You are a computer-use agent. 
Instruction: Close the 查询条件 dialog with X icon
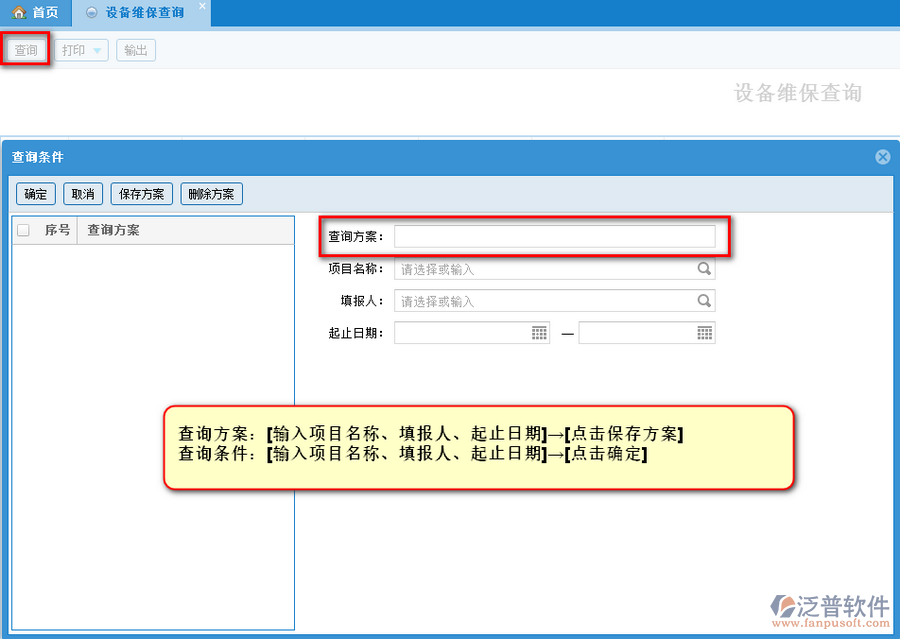[882, 157]
